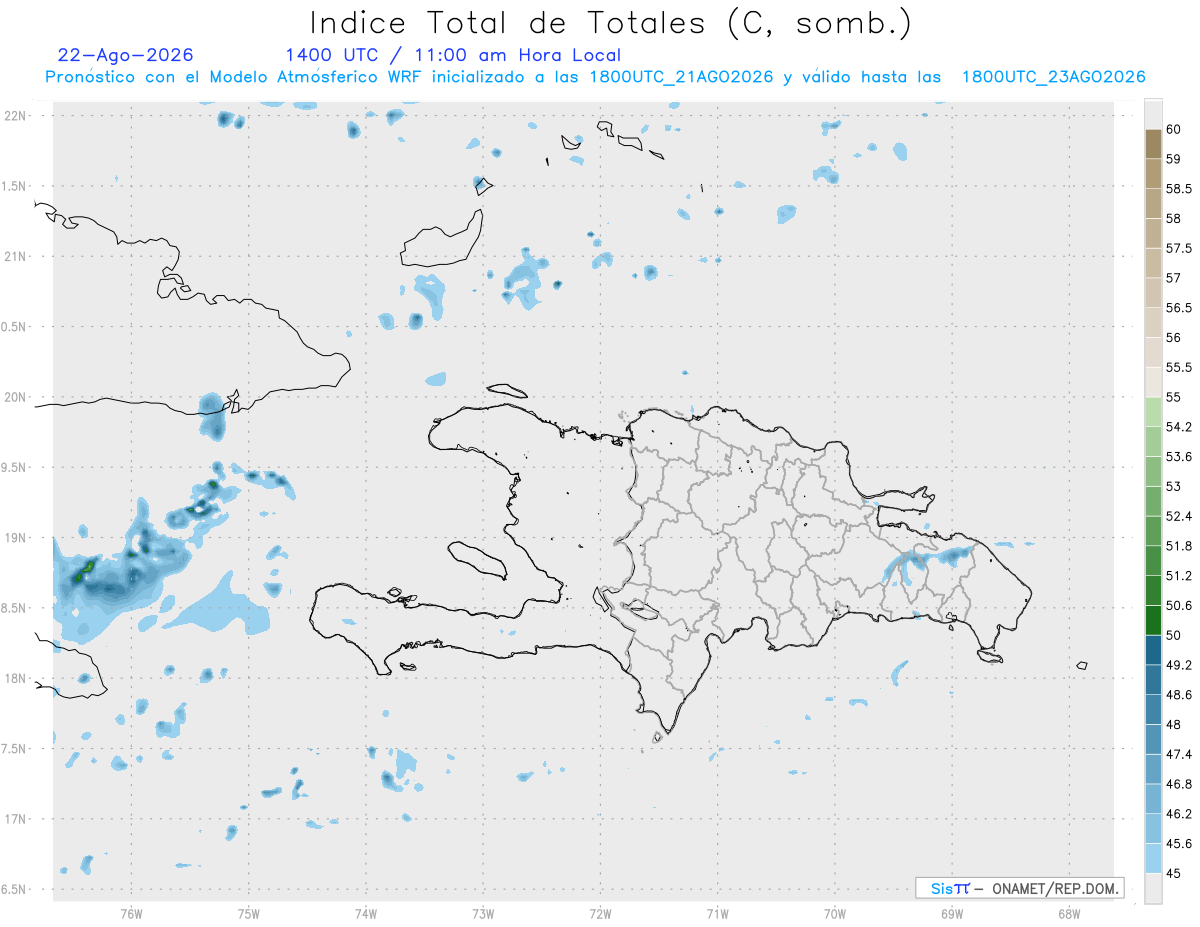Click the colorbar value '53.6'
The height and width of the screenshot is (927, 1200).
[x=1178, y=457]
